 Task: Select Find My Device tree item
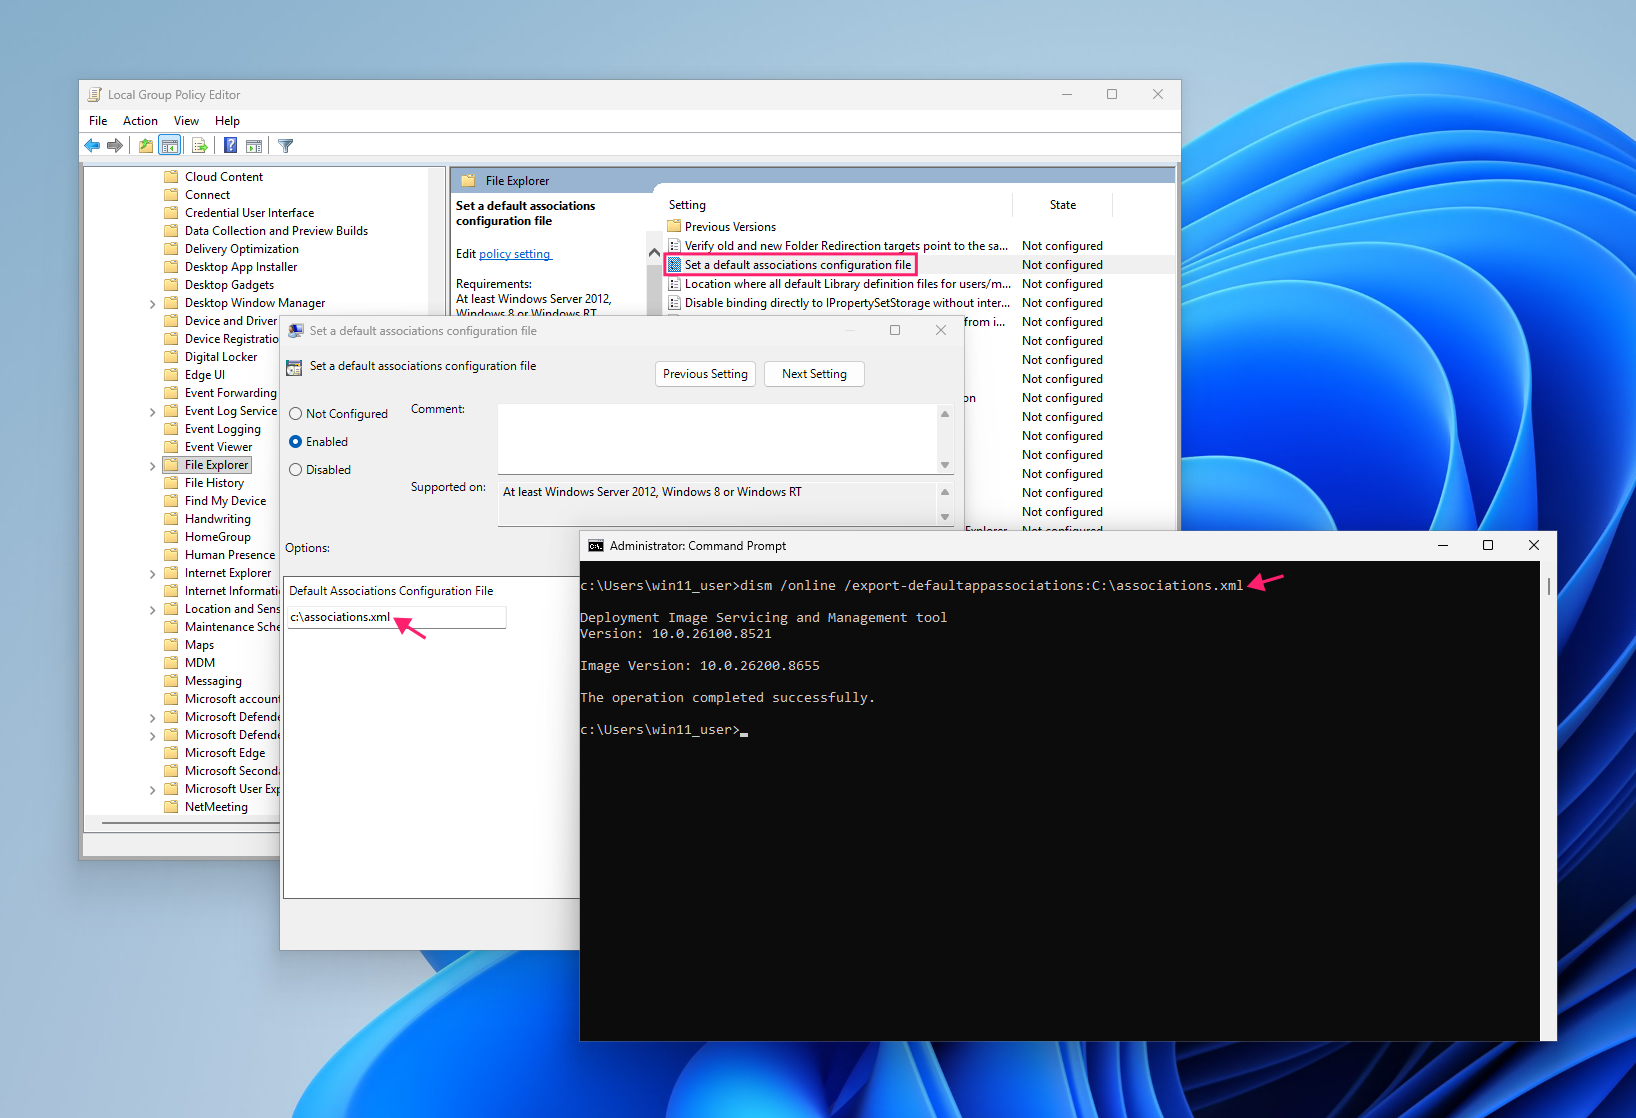point(225,501)
